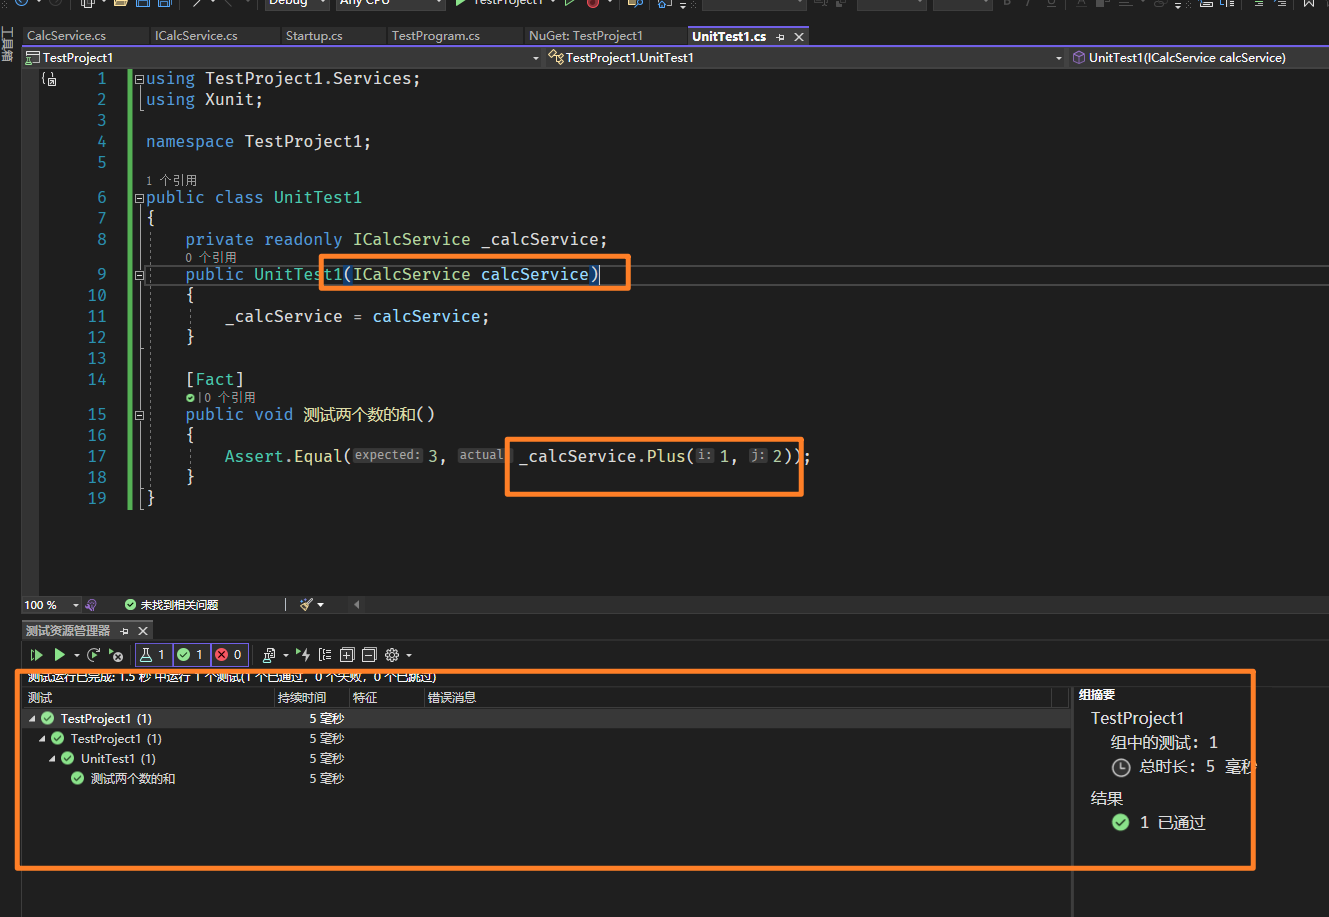Click the 持续时间 column header

point(302,698)
